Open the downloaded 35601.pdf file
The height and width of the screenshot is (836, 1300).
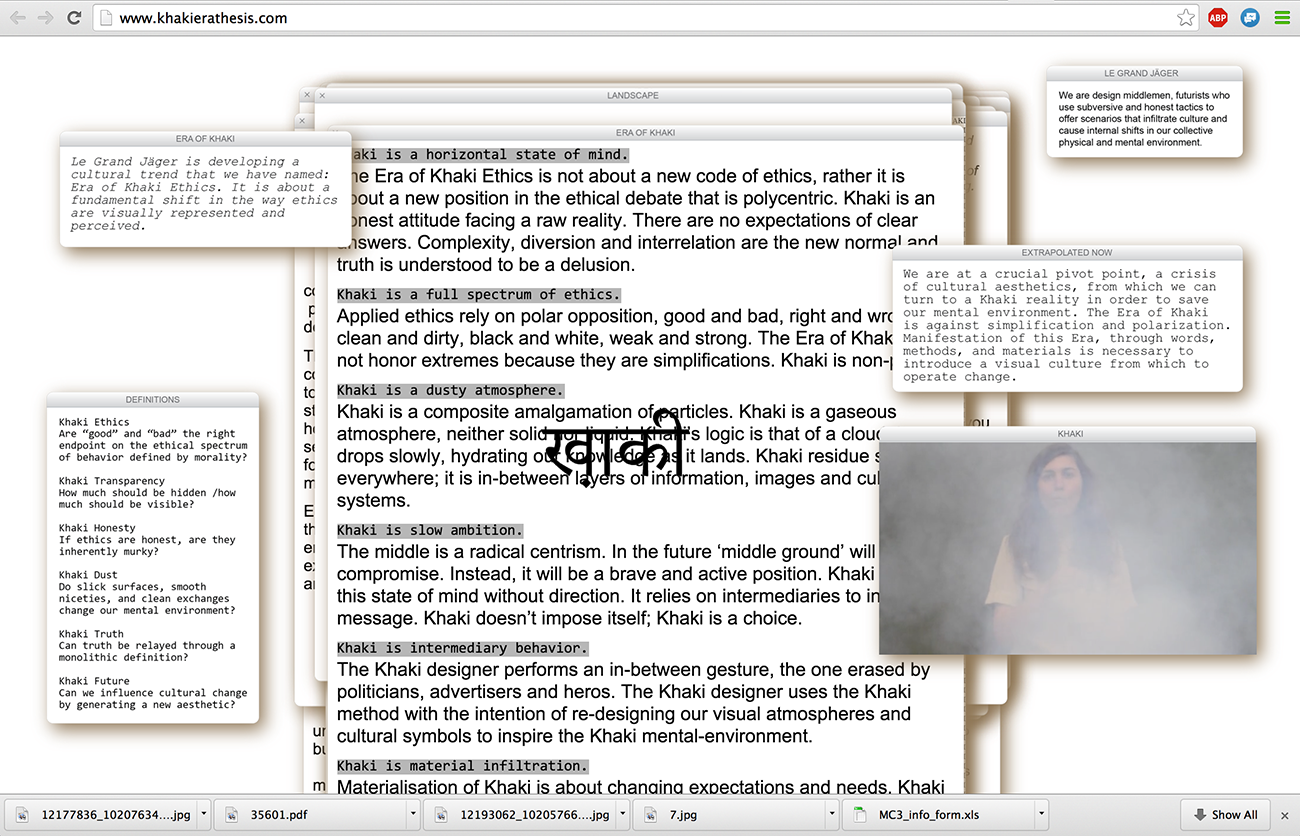pos(309,815)
